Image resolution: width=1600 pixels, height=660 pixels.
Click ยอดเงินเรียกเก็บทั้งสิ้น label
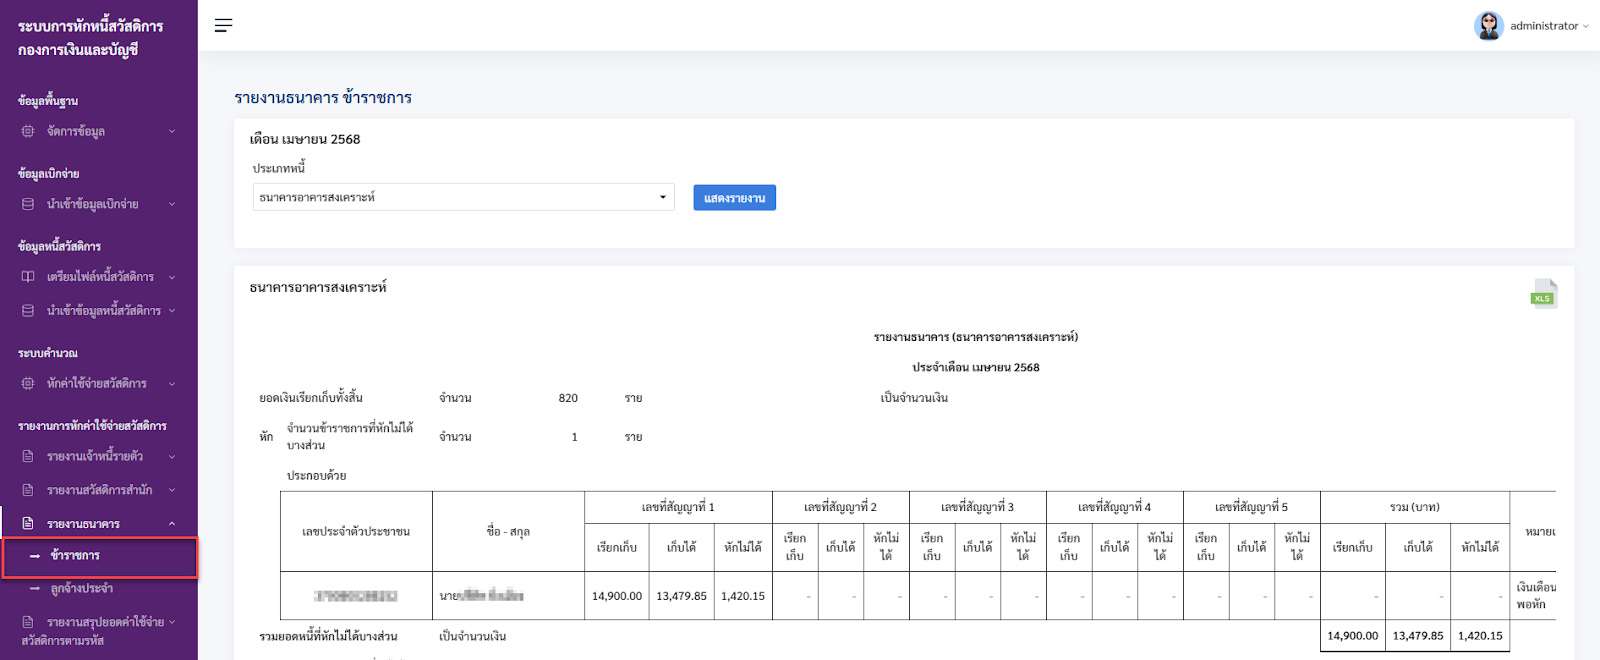point(311,398)
